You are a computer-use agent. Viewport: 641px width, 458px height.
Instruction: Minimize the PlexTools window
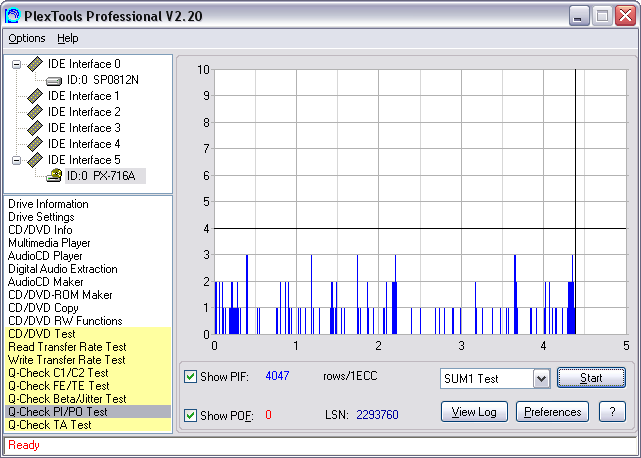[578, 16]
